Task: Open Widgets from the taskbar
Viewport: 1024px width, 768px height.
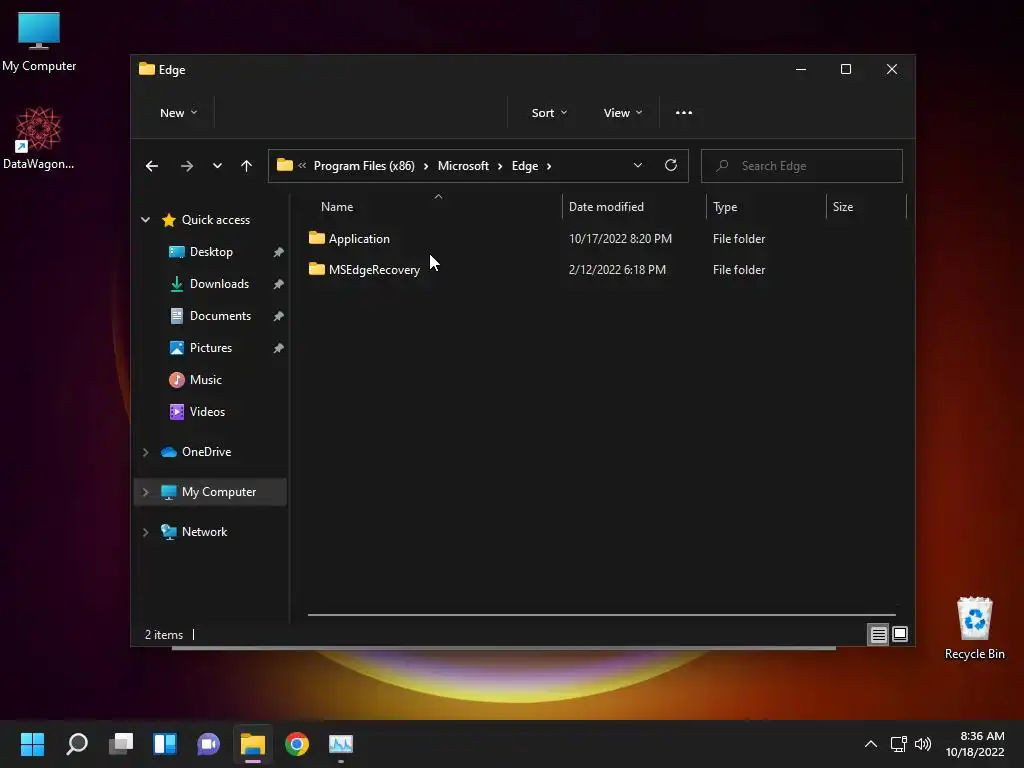Action: [165, 744]
